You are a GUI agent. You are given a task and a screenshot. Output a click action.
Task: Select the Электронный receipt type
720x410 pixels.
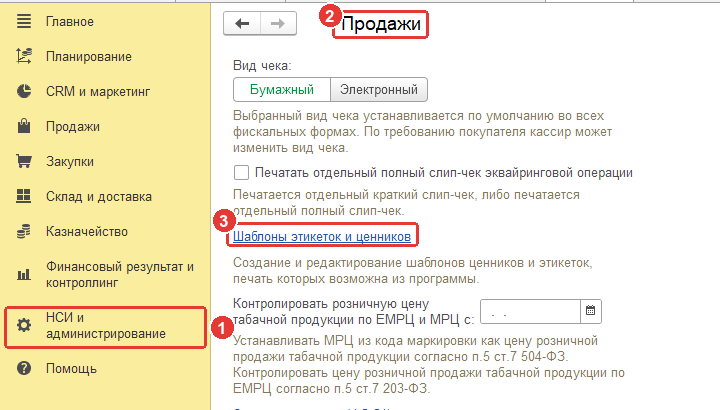(x=379, y=90)
